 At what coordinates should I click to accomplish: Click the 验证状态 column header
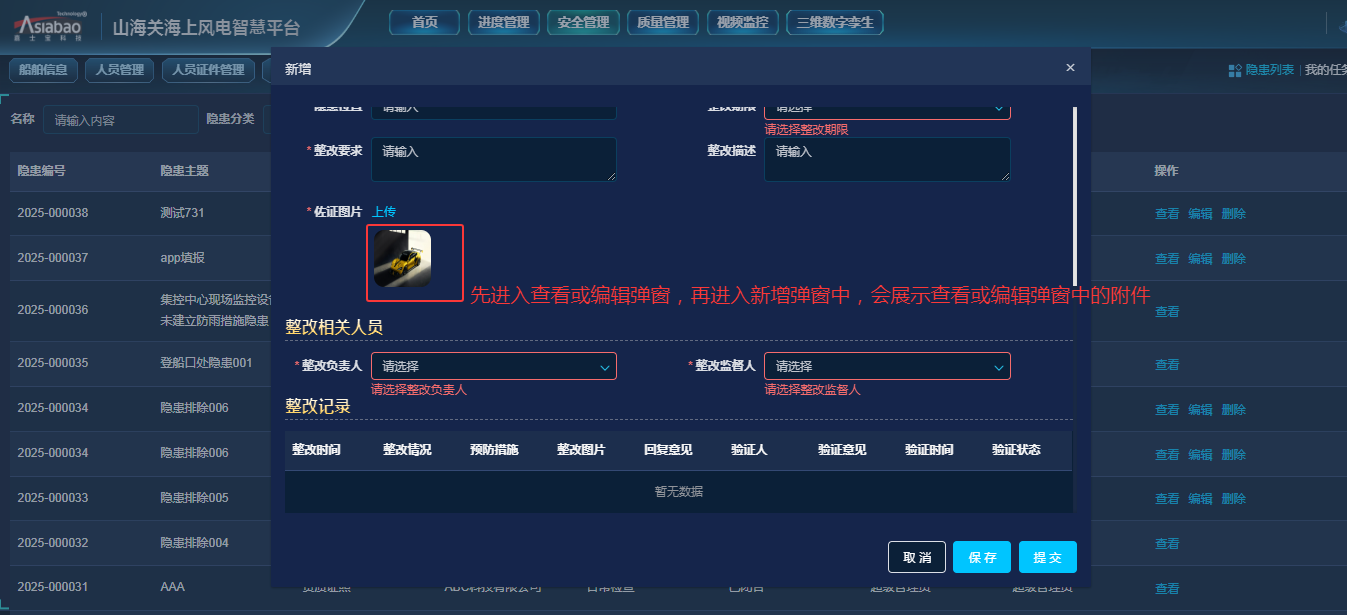(x=1016, y=450)
